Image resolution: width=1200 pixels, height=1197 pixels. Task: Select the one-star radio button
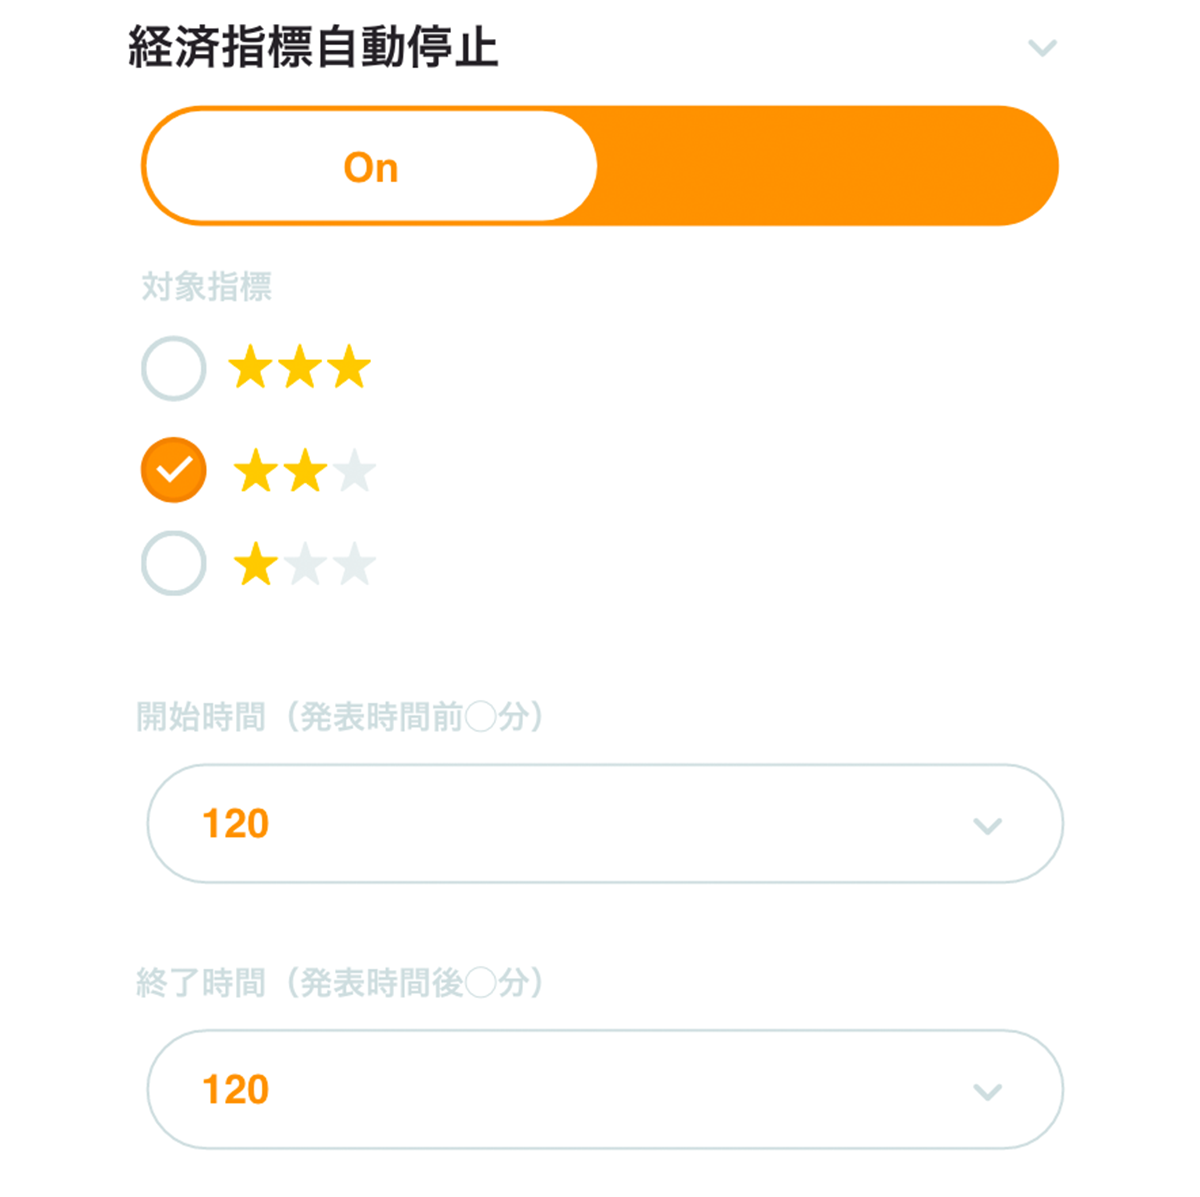[174, 563]
